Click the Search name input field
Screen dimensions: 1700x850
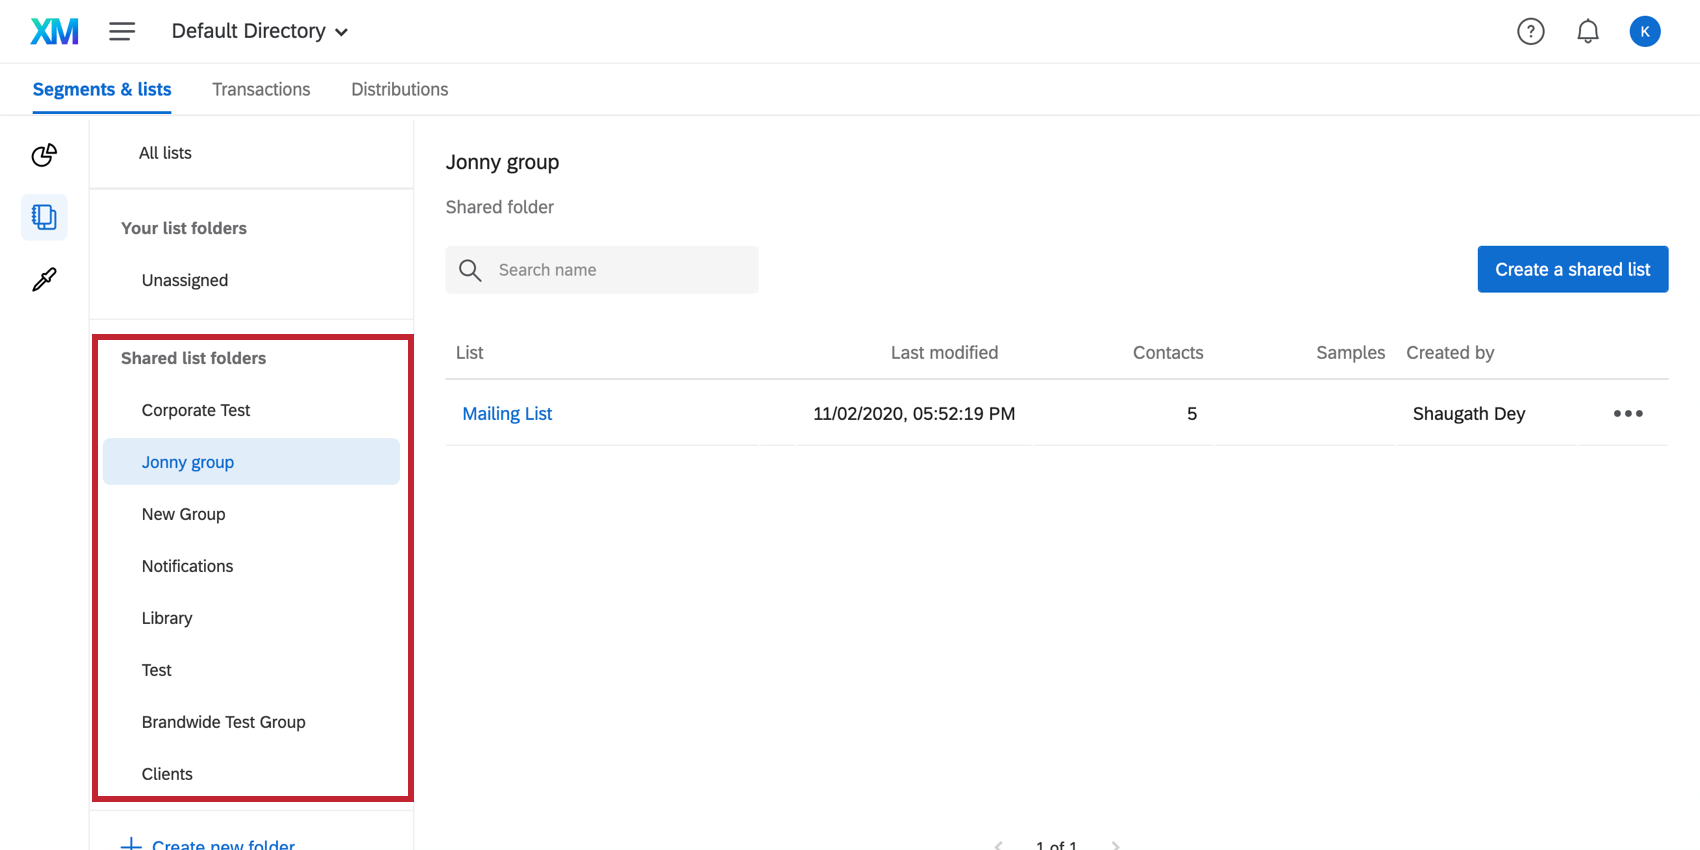coord(620,270)
